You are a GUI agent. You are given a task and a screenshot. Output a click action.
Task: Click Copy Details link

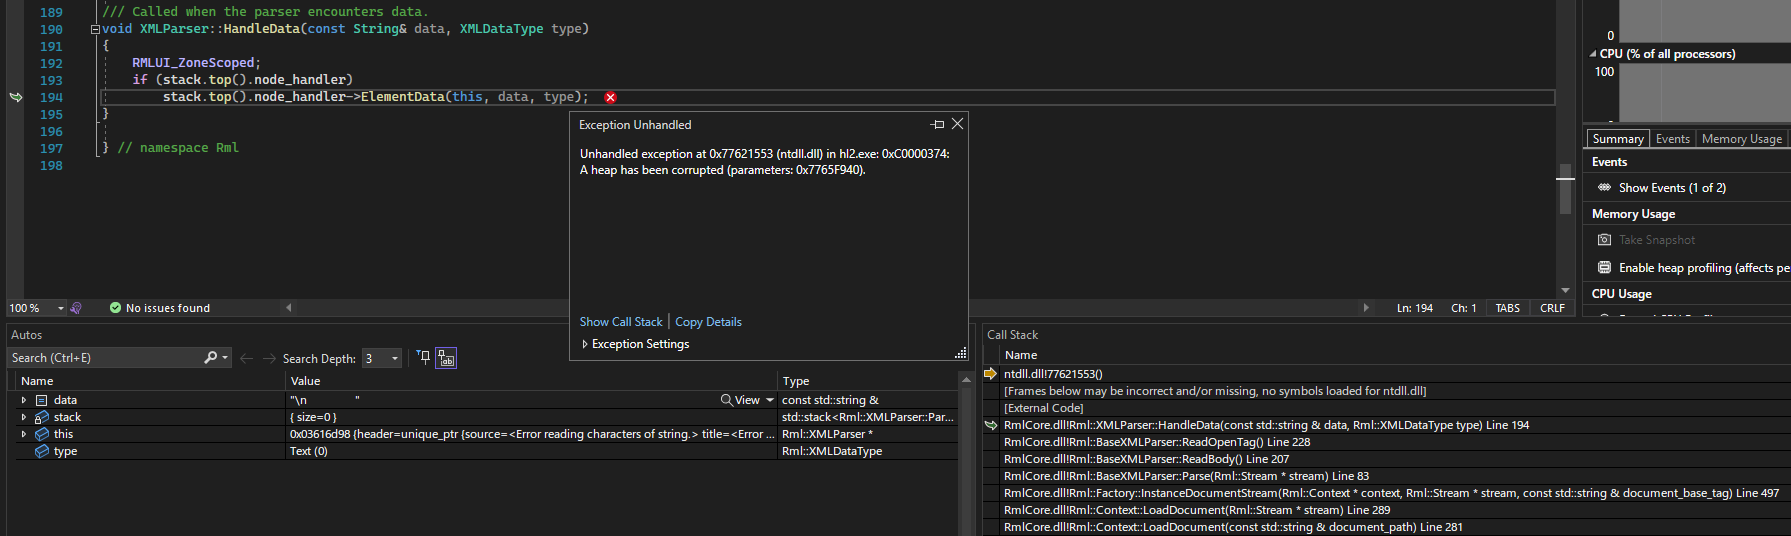(x=708, y=322)
